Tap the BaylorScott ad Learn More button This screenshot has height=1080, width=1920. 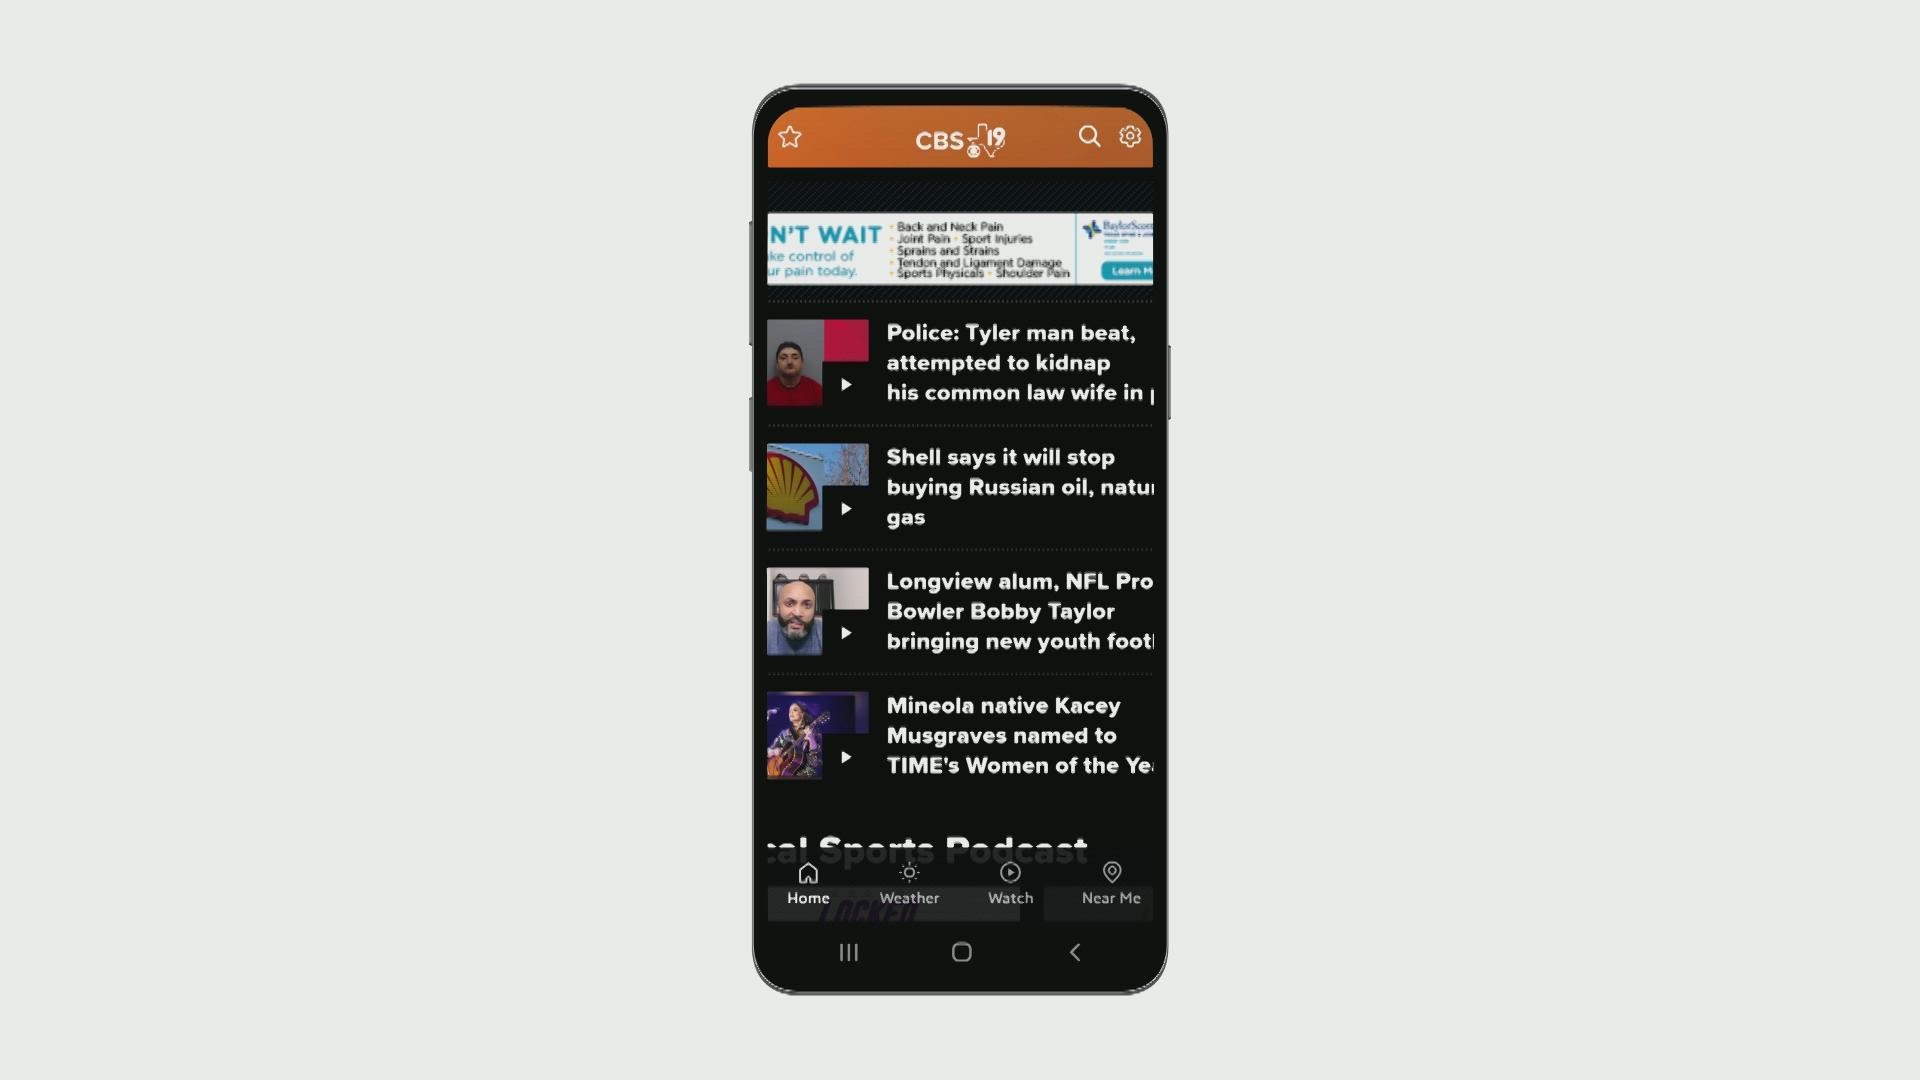point(1127,273)
